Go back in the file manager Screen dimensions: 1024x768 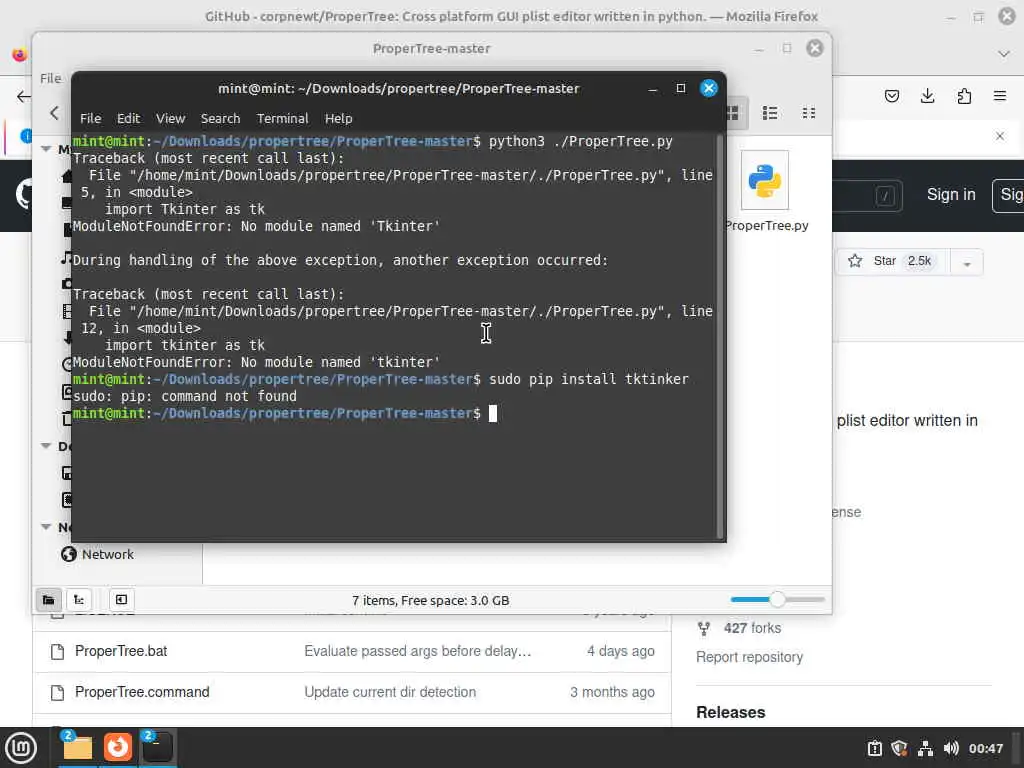[x=54, y=112]
